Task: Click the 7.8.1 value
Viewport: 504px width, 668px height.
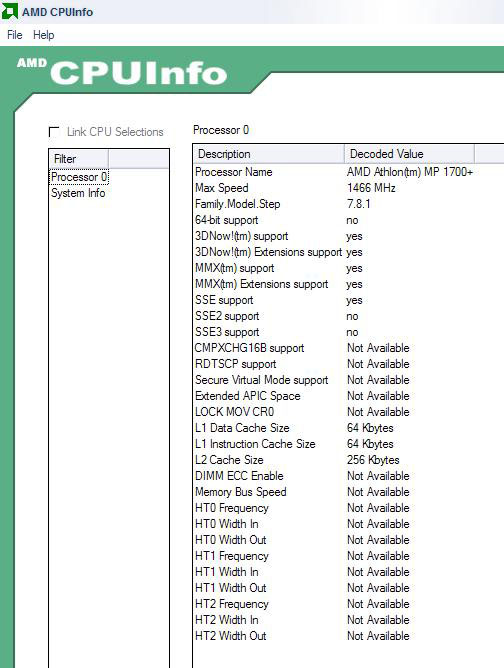Action: [358, 204]
